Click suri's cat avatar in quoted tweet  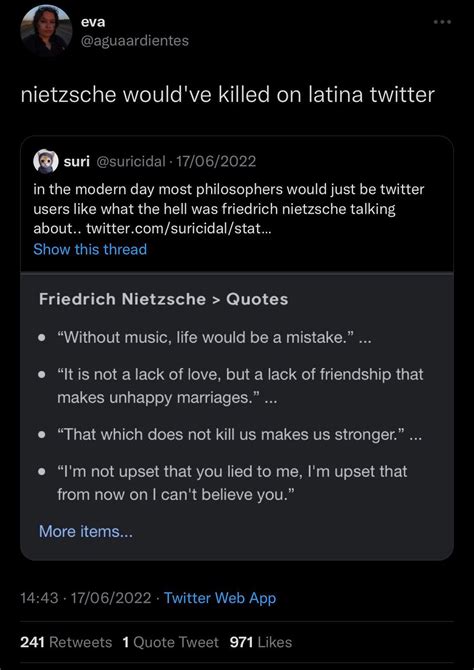46,162
